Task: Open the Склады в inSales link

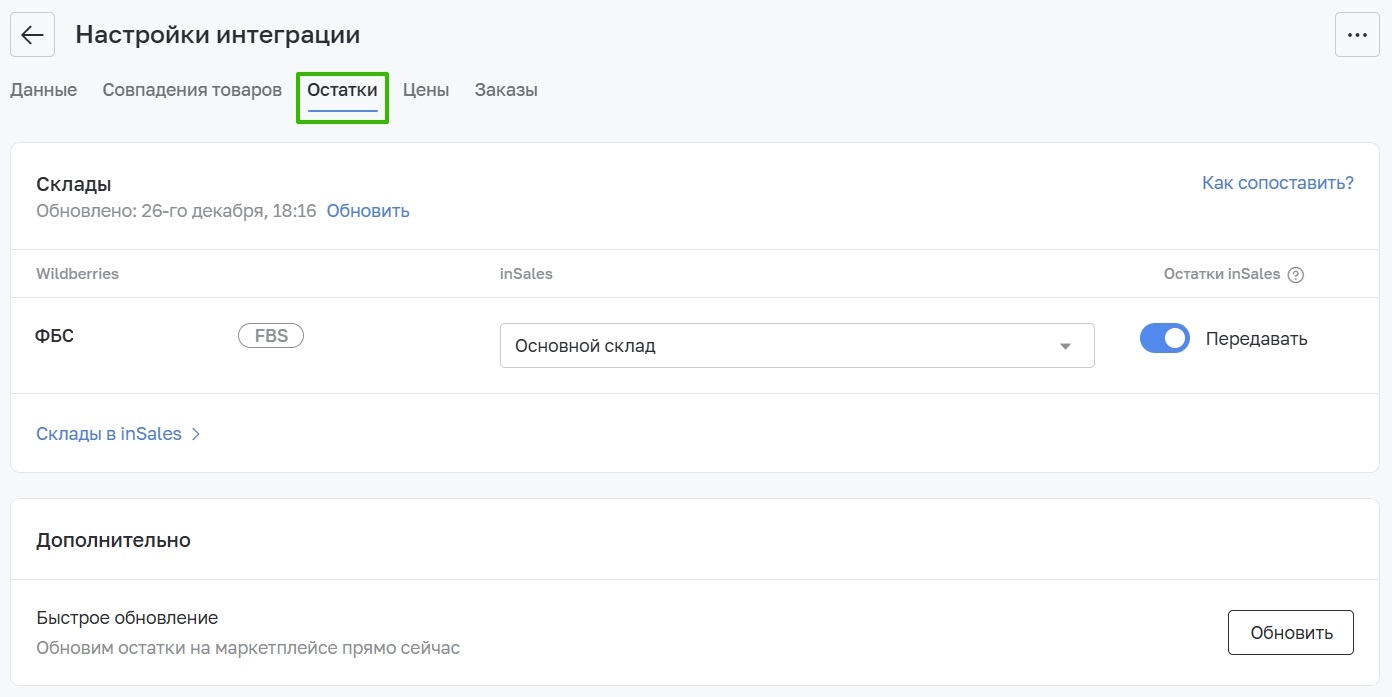Action: 109,434
